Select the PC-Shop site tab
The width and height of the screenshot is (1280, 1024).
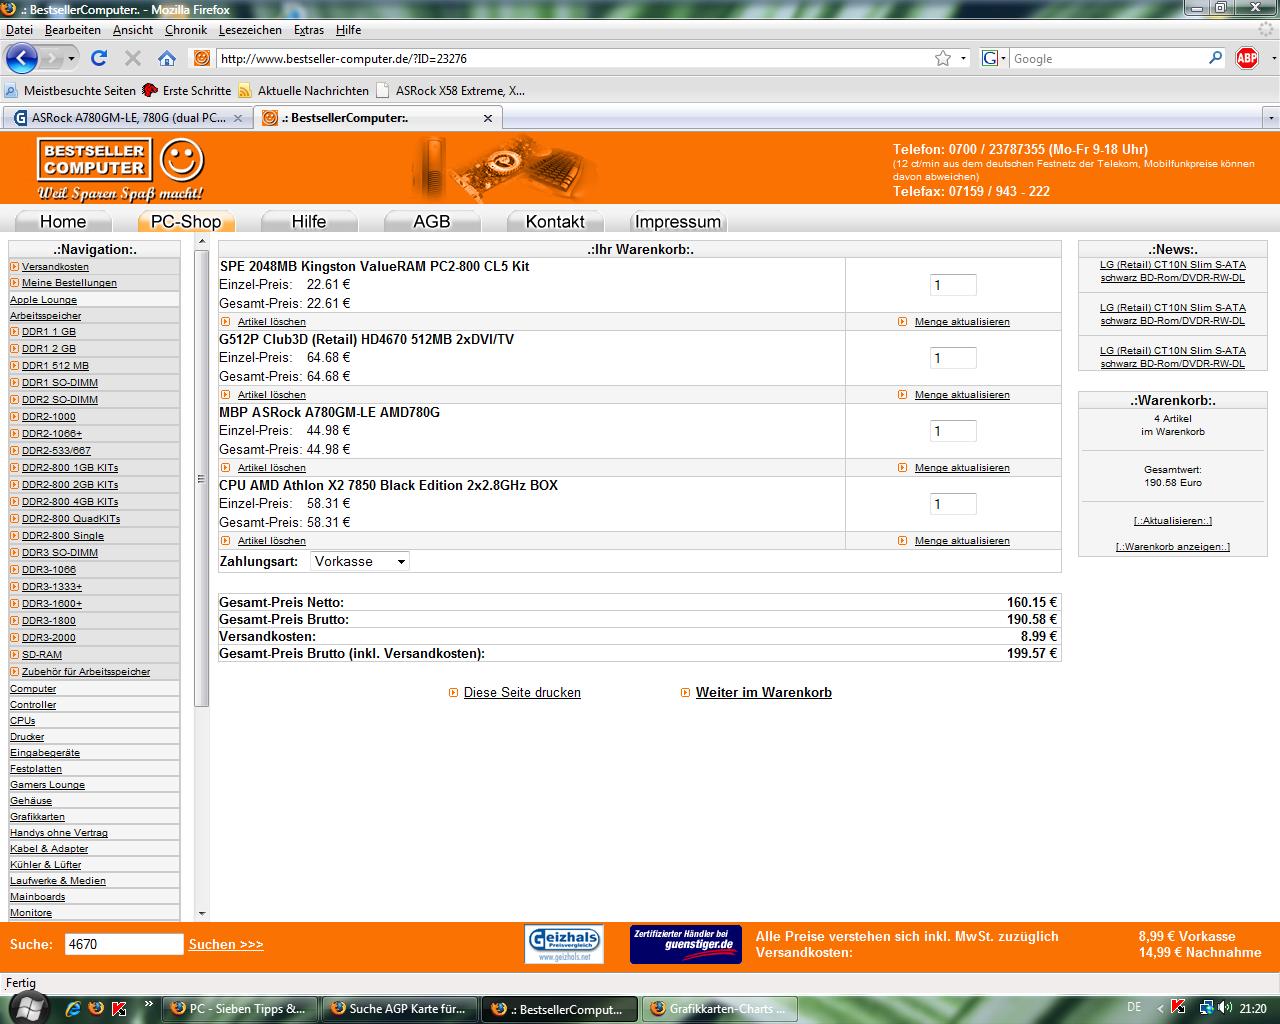[x=186, y=221]
